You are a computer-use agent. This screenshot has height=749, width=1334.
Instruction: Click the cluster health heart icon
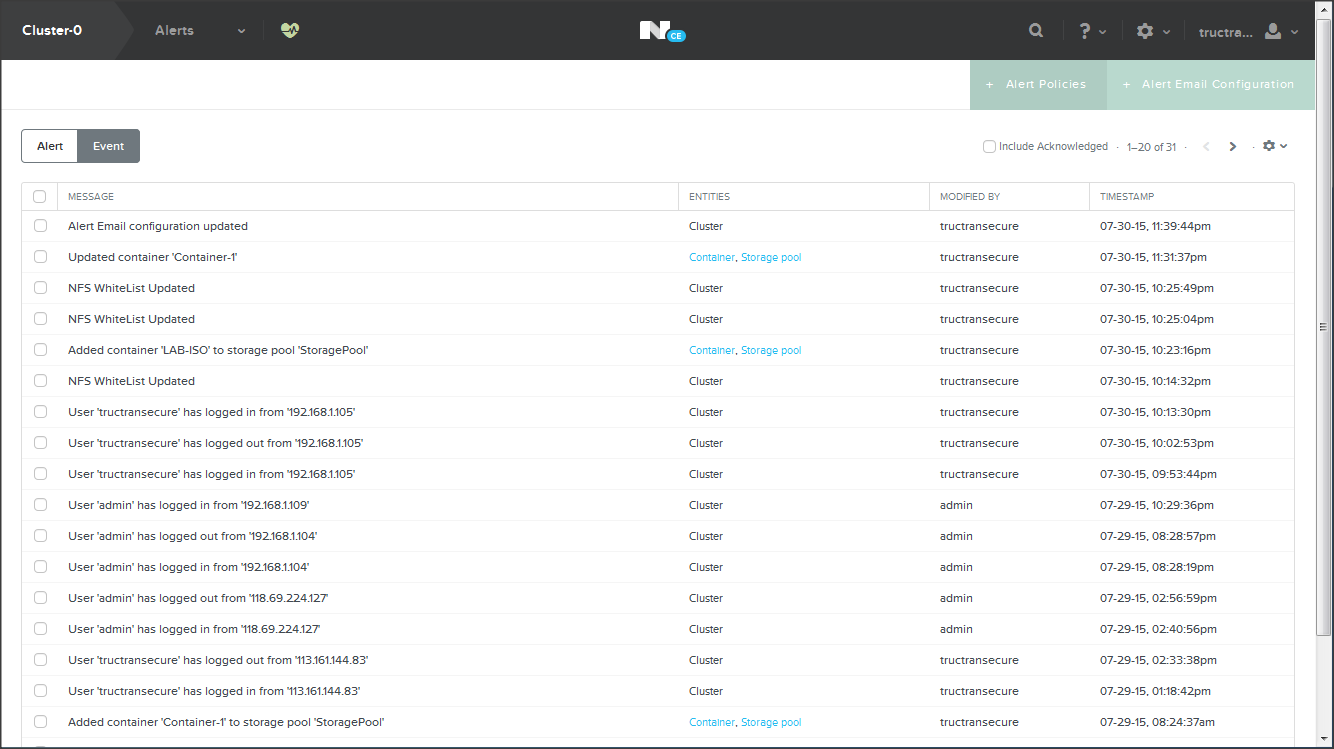[290, 30]
